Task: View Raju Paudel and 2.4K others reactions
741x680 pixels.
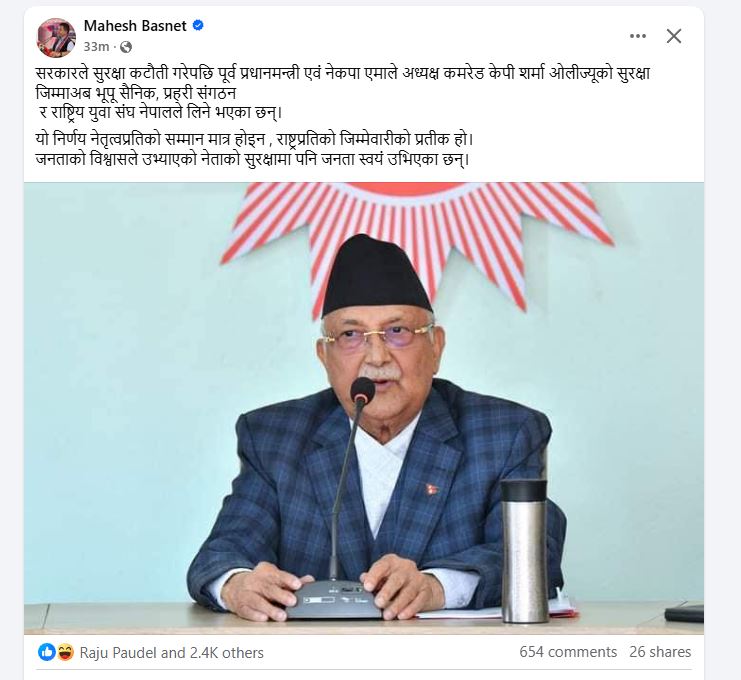Action: click(x=172, y=653)
